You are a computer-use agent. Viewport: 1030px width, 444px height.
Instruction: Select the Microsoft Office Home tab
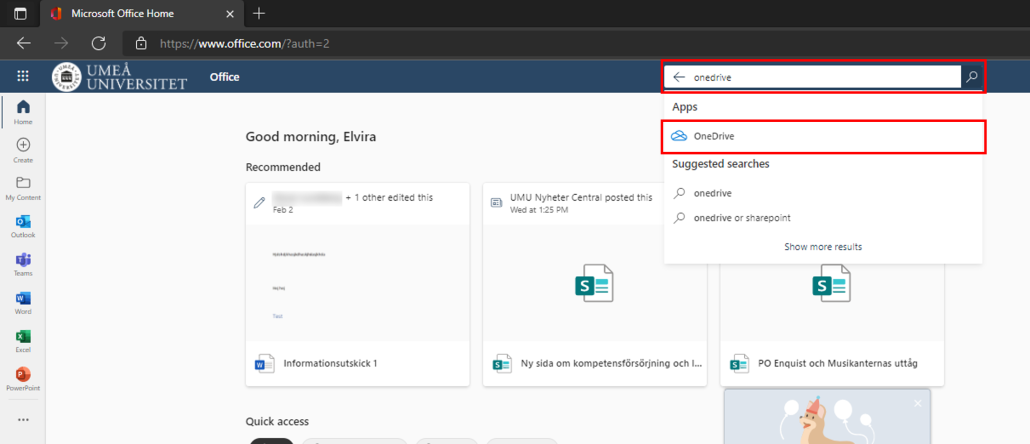point(141,14)
